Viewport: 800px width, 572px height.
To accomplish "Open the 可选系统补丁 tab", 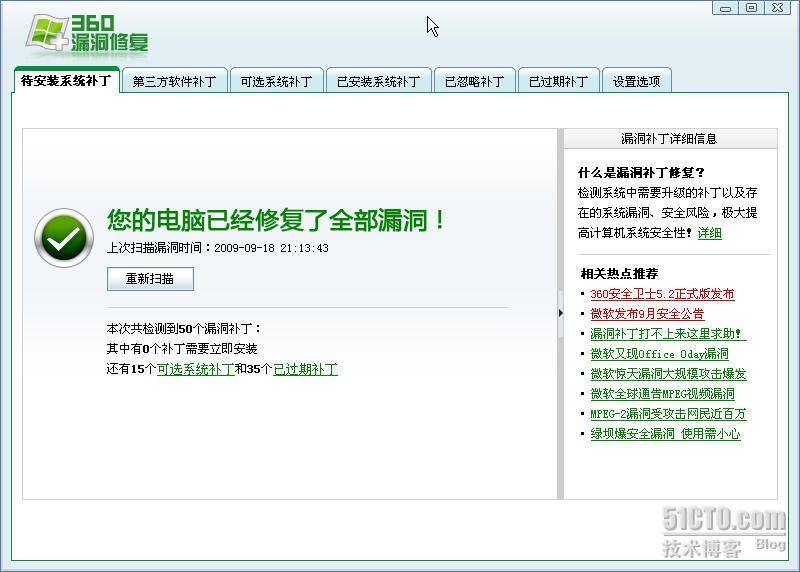I will tap(277, 81).
